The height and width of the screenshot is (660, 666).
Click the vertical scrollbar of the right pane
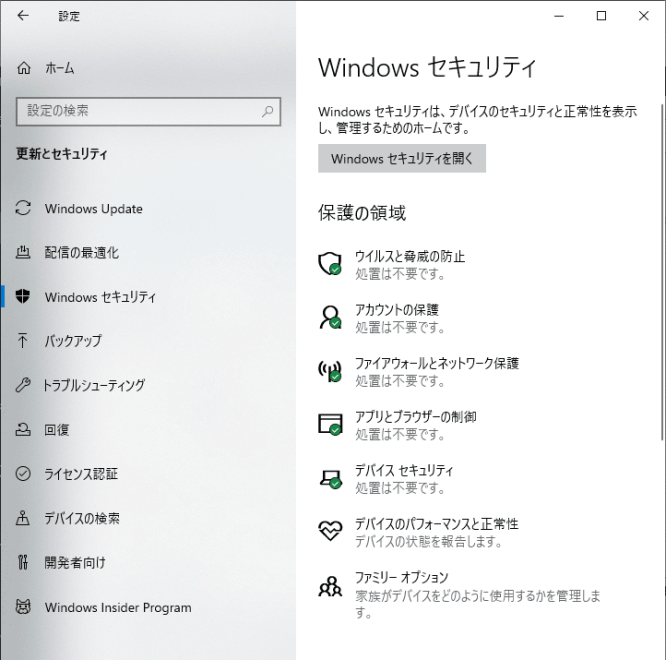[x=663, y=272]
